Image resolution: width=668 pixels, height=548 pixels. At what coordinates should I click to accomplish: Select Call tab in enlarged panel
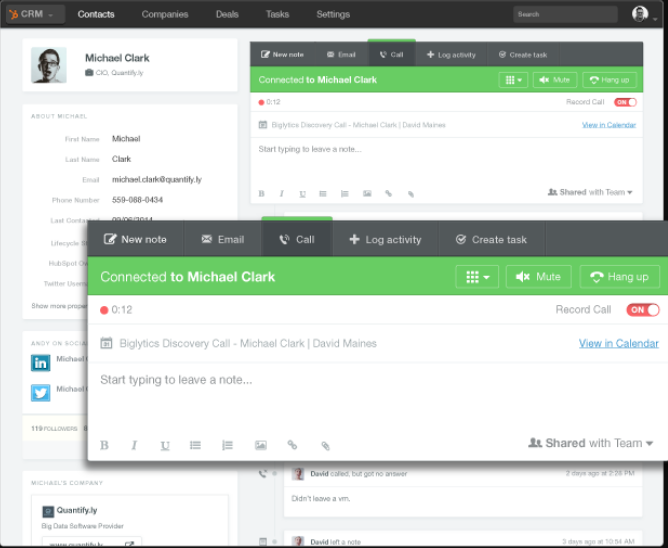(x=297, y=239)
